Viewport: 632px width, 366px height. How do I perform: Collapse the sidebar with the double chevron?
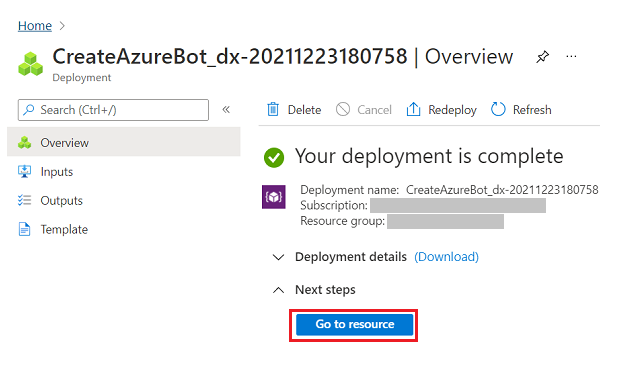(x=226, y=110)
